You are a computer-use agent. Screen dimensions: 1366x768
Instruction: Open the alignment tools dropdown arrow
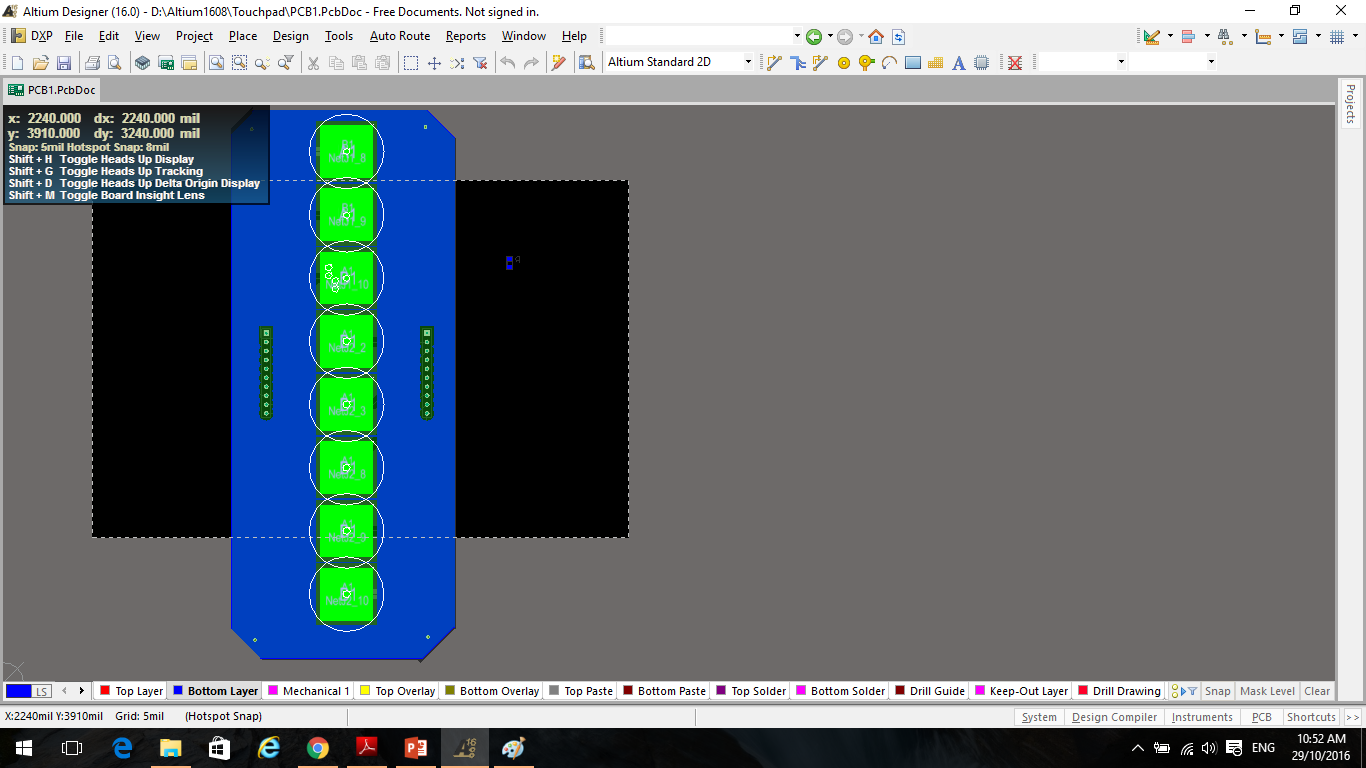1207,36
